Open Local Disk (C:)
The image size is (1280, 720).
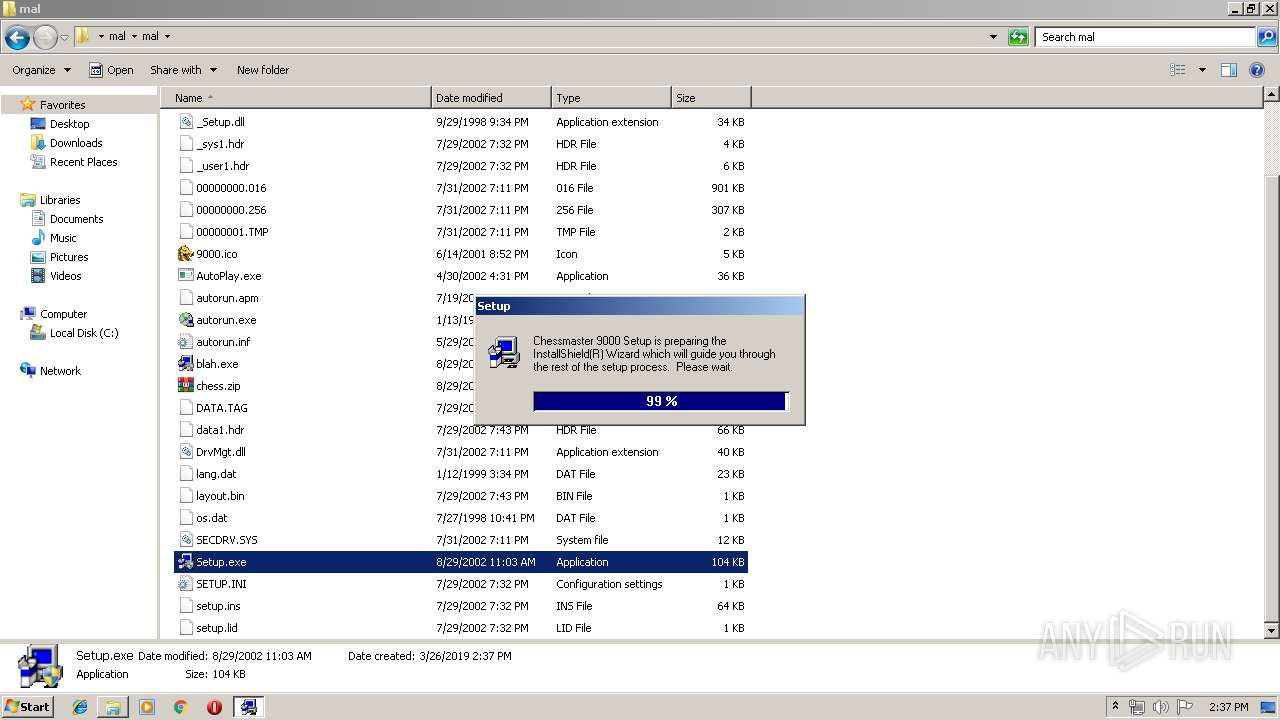(84, 333)
